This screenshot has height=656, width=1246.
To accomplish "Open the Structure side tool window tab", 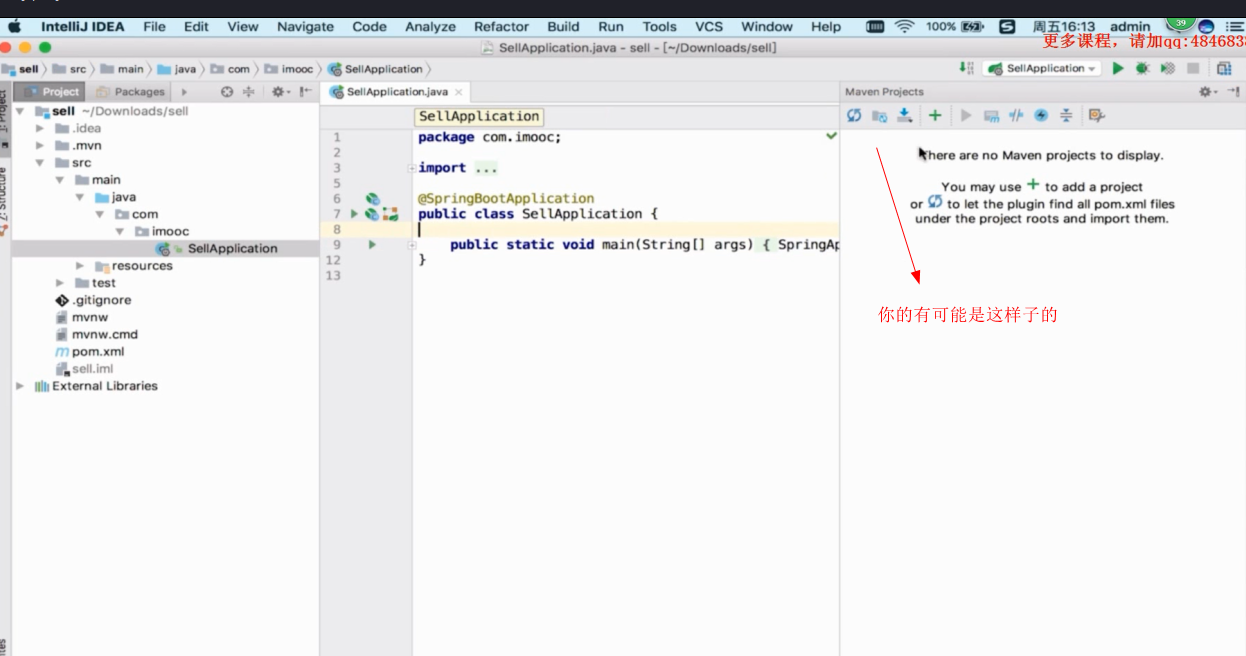I will [x=4, y=202].
